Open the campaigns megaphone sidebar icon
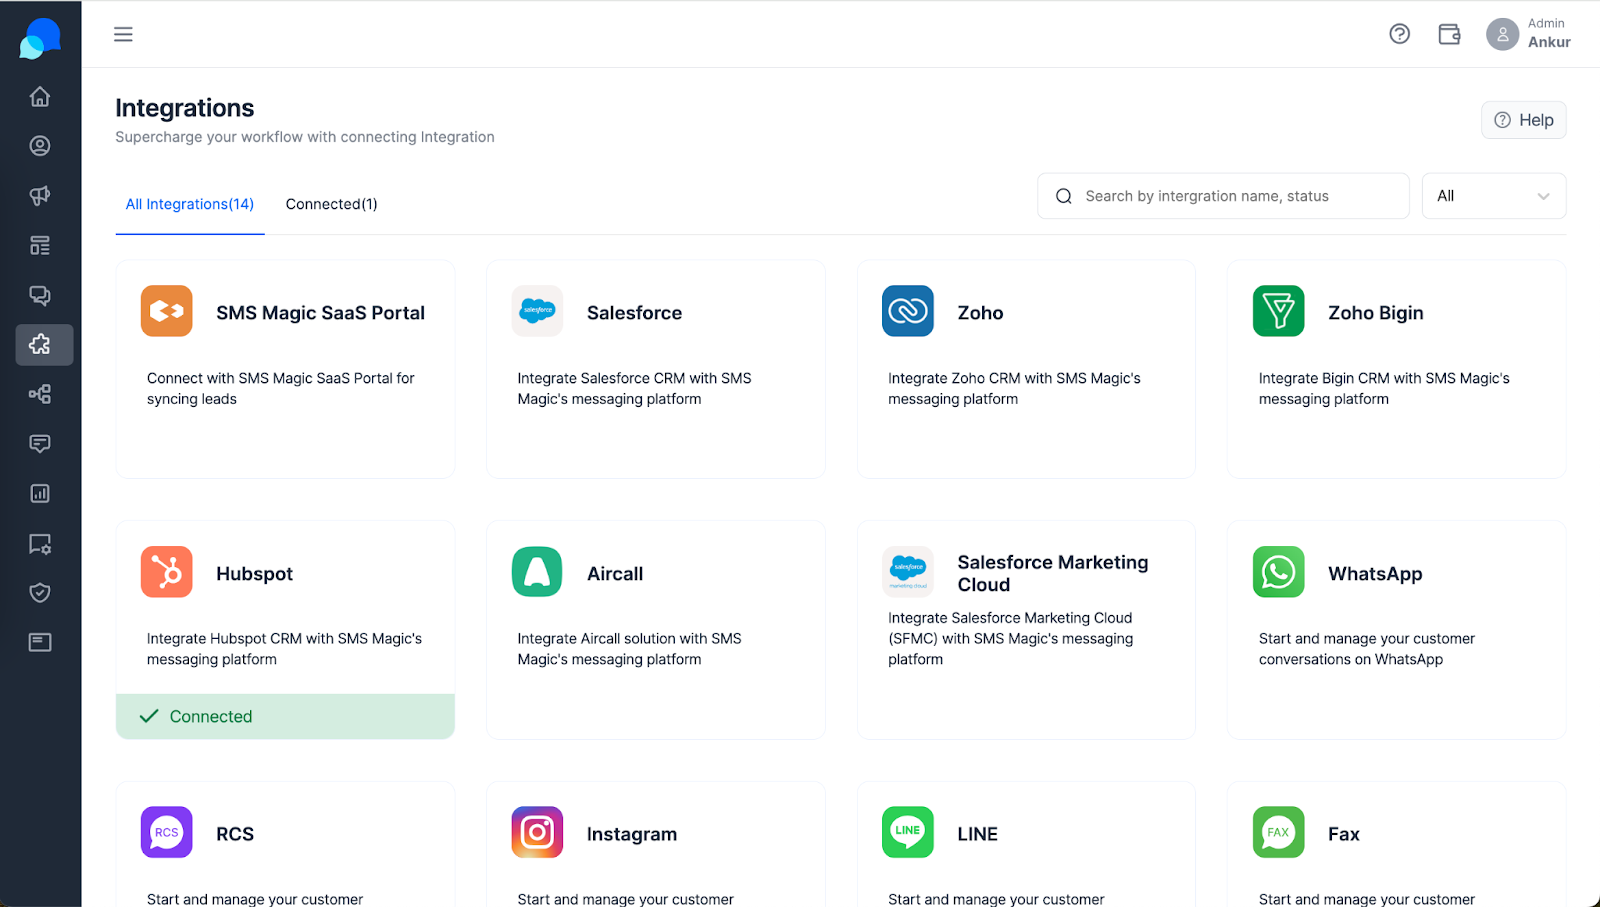Screen dimensions: 1600x907 [x=40, y=196]
